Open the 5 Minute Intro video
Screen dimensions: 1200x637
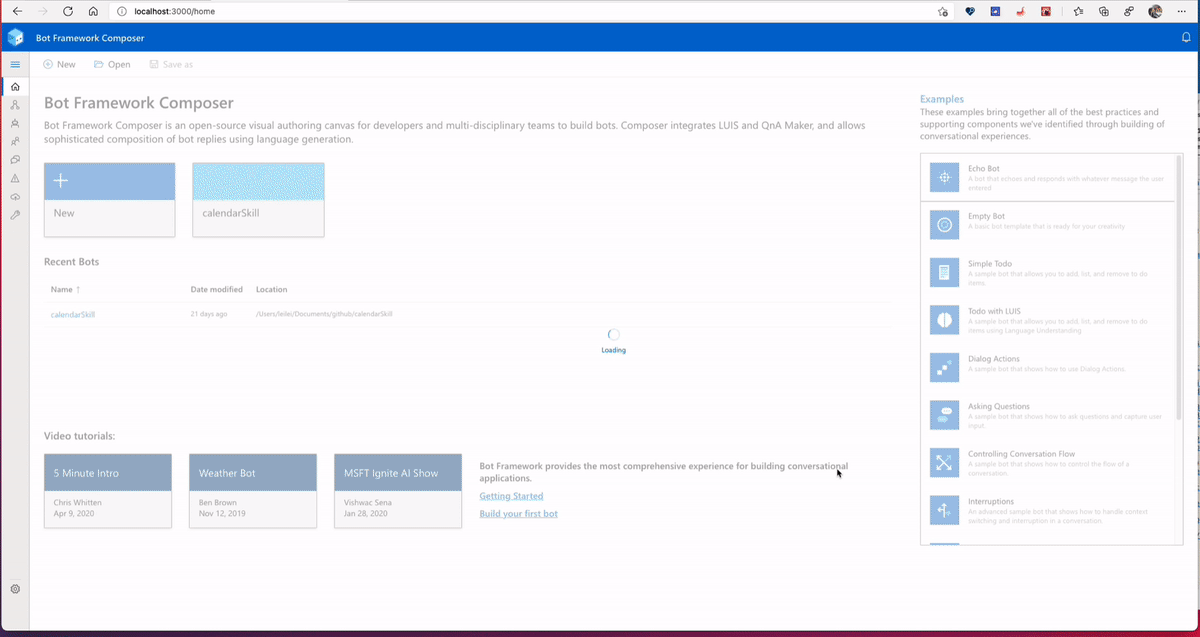[x=108, y=490]
